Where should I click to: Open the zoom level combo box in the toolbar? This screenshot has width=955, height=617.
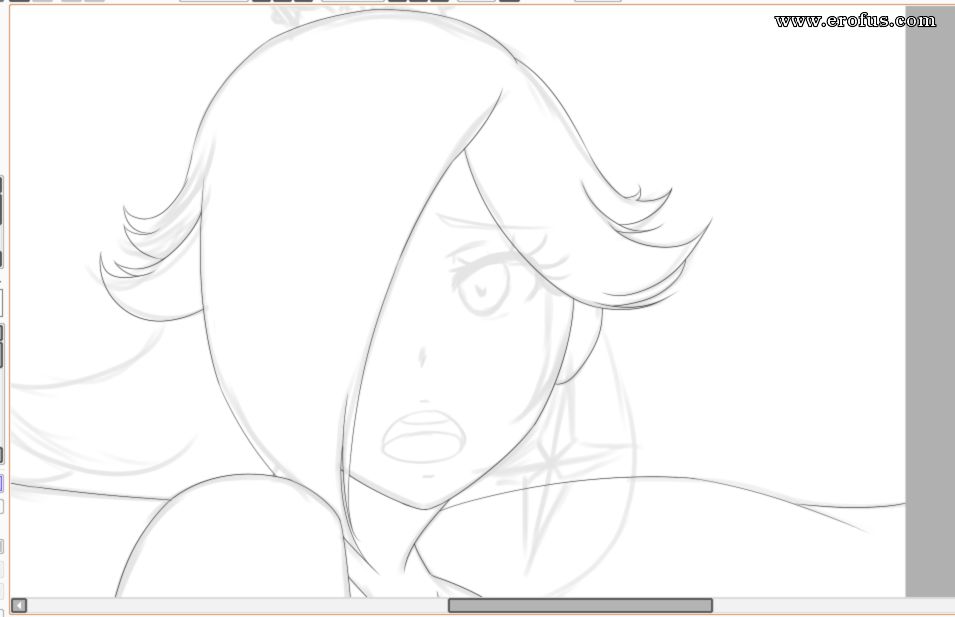[214, 0]
